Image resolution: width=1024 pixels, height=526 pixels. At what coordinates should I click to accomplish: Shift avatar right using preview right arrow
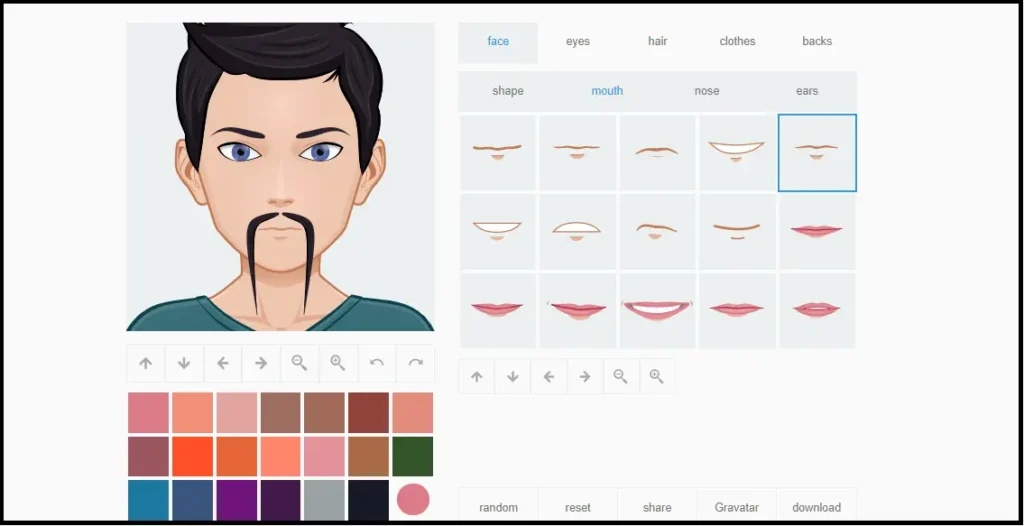tap(261, 363)
